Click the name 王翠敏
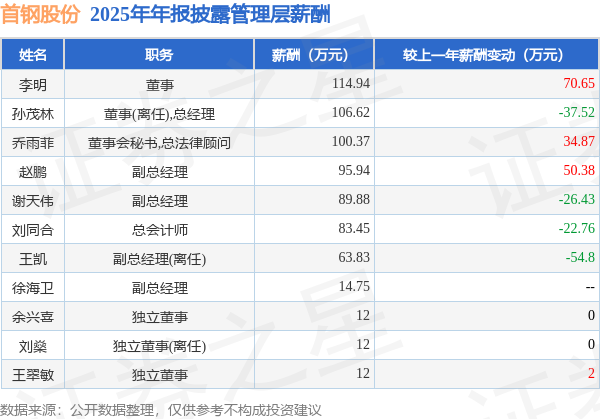The width and height of the screenshot is (600, 419). click(x=33, y=375)
